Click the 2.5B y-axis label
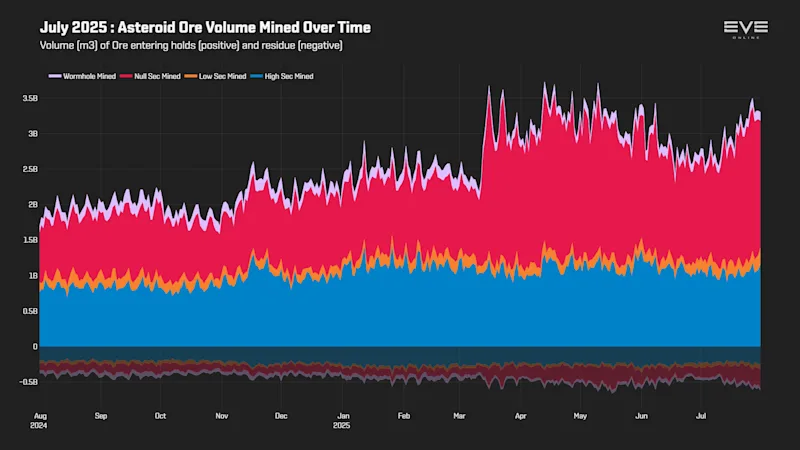 pyautogui.click(x=30, y=169)
